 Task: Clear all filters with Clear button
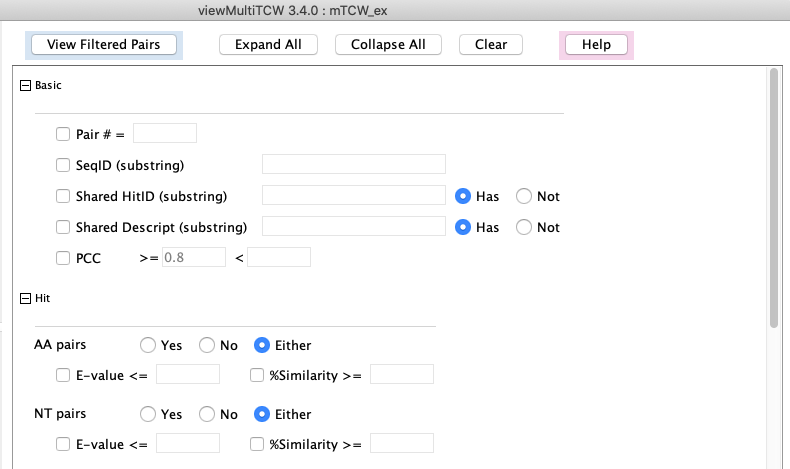click(491, 45)
